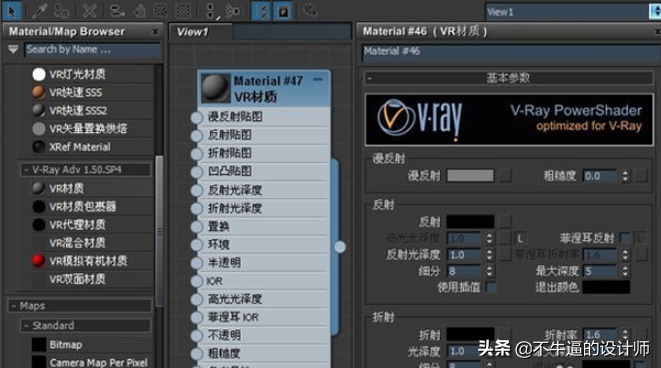This screenshot has height=368, width=661.
Task: Click the 漫反射贴图 input socket
Action: point(196,118)
